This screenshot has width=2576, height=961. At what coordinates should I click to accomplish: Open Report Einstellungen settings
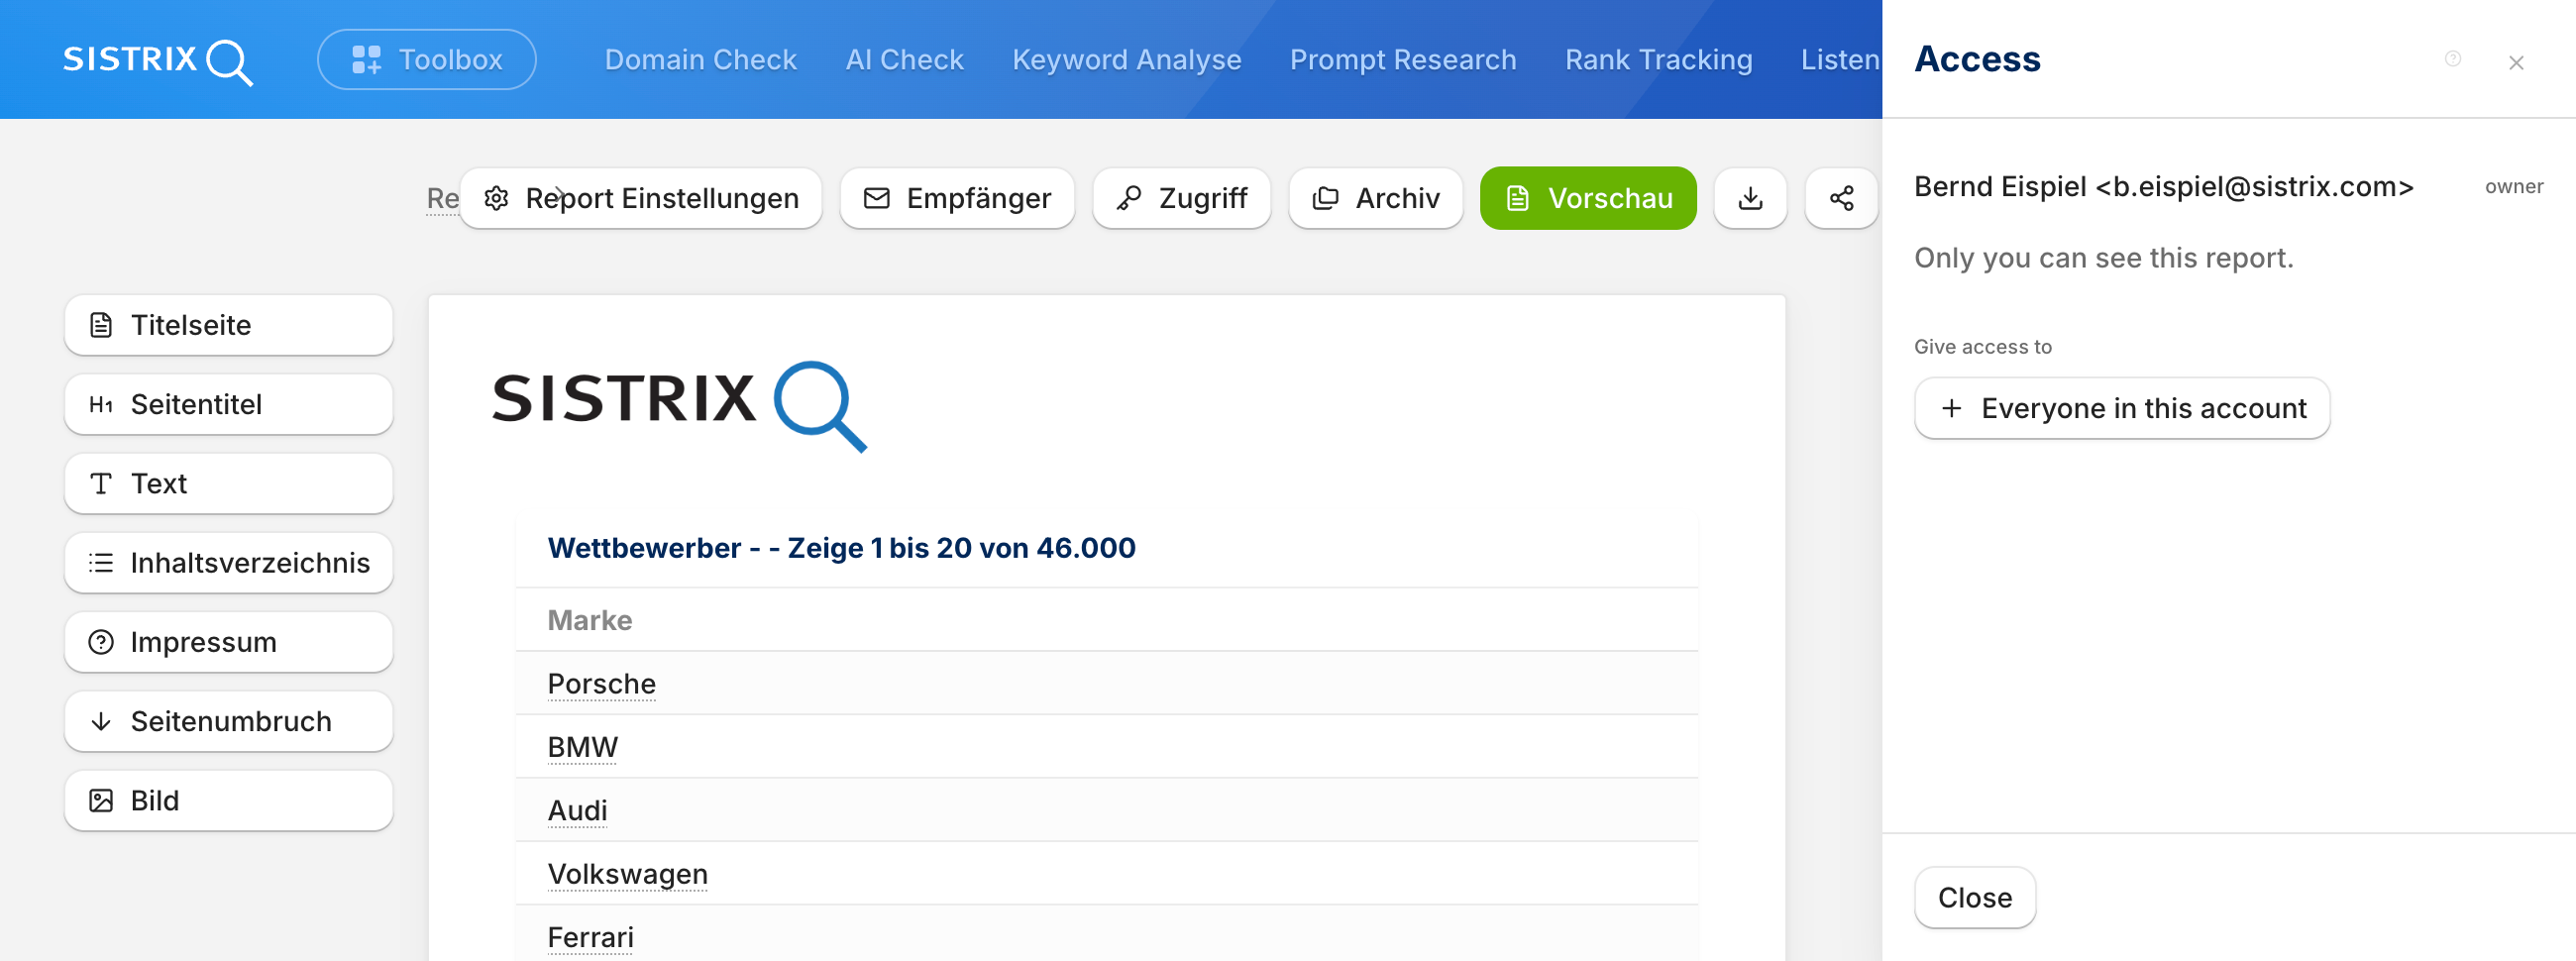tap(641, 198)
